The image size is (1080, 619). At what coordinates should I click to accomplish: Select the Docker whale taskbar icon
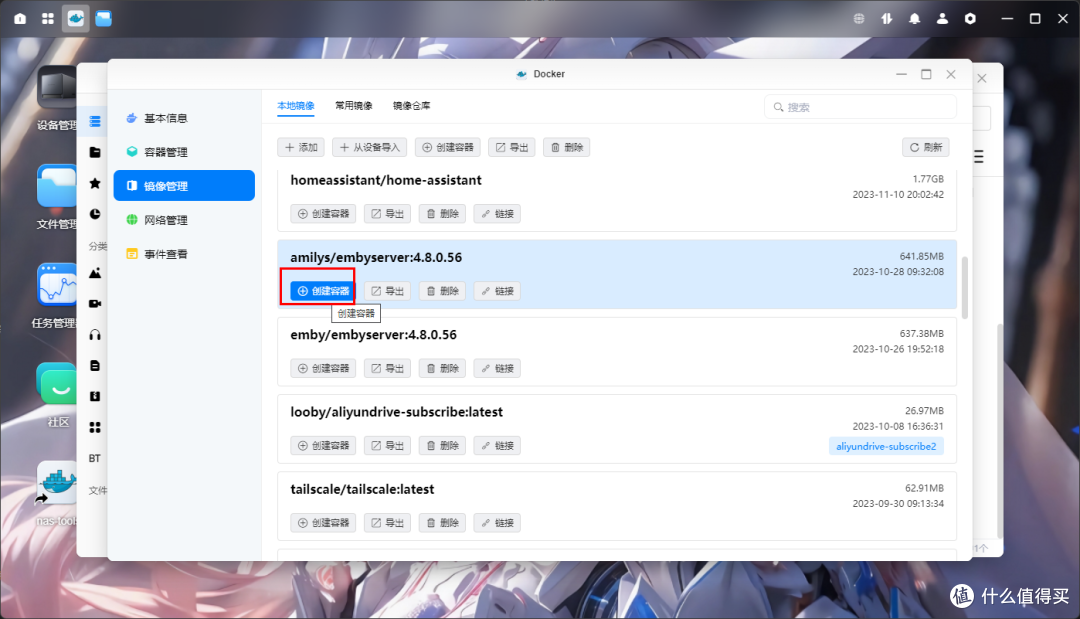[x=76, y=19]
